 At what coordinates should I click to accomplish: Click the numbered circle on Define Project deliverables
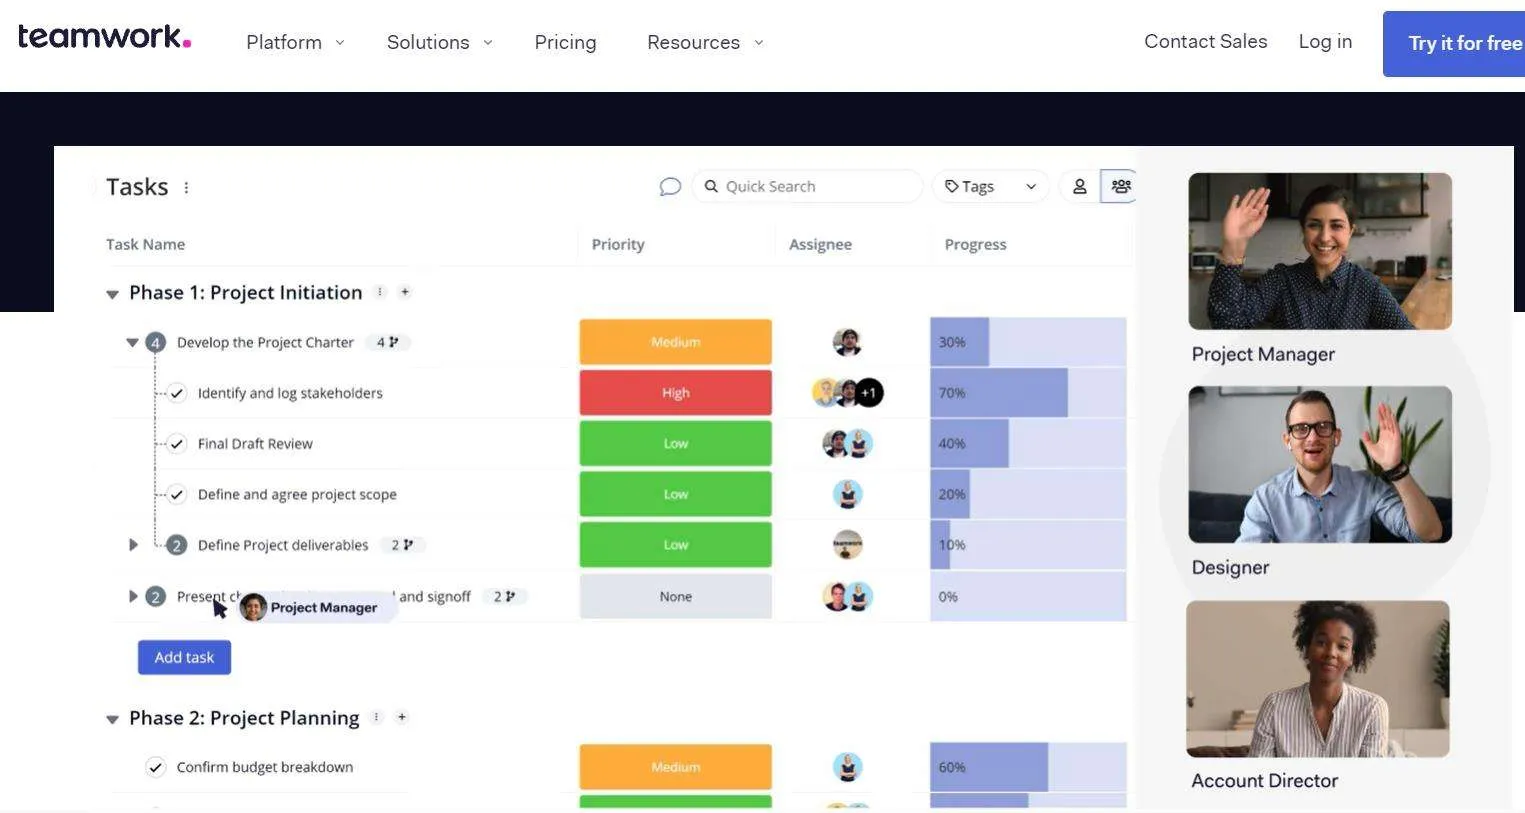pos(176,545)
